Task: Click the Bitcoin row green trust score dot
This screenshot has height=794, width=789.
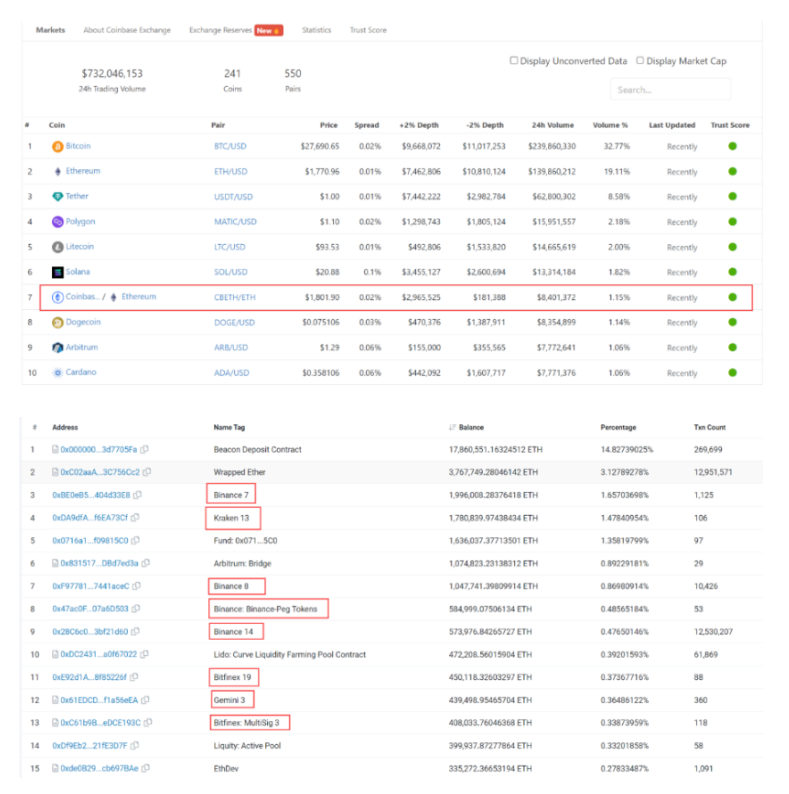Action: tap(732, 146)
